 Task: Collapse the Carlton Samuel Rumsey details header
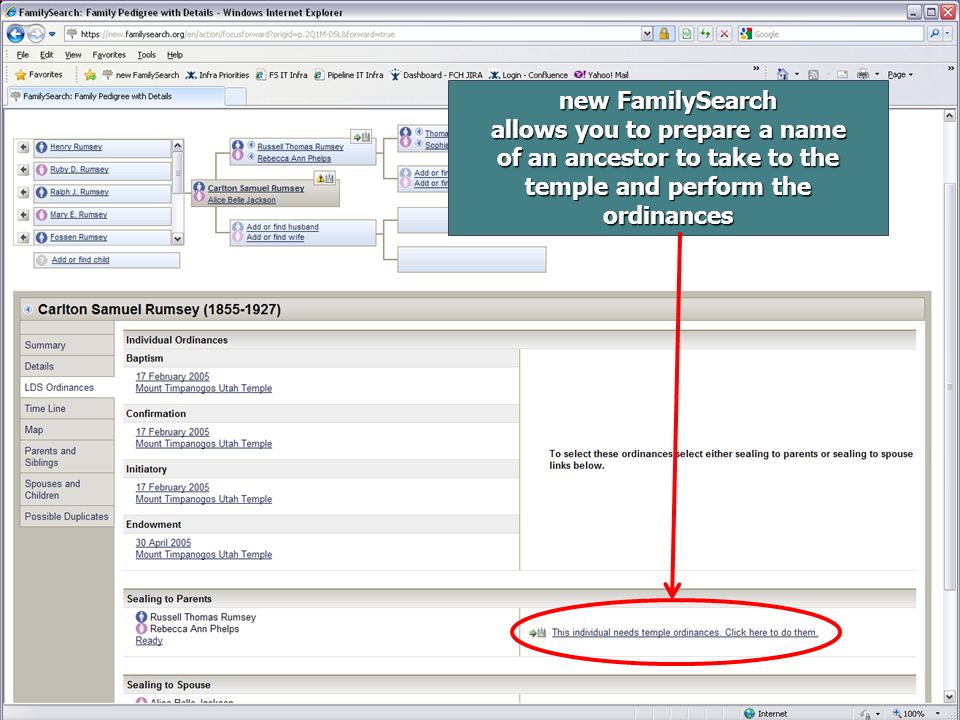(28, 310)
